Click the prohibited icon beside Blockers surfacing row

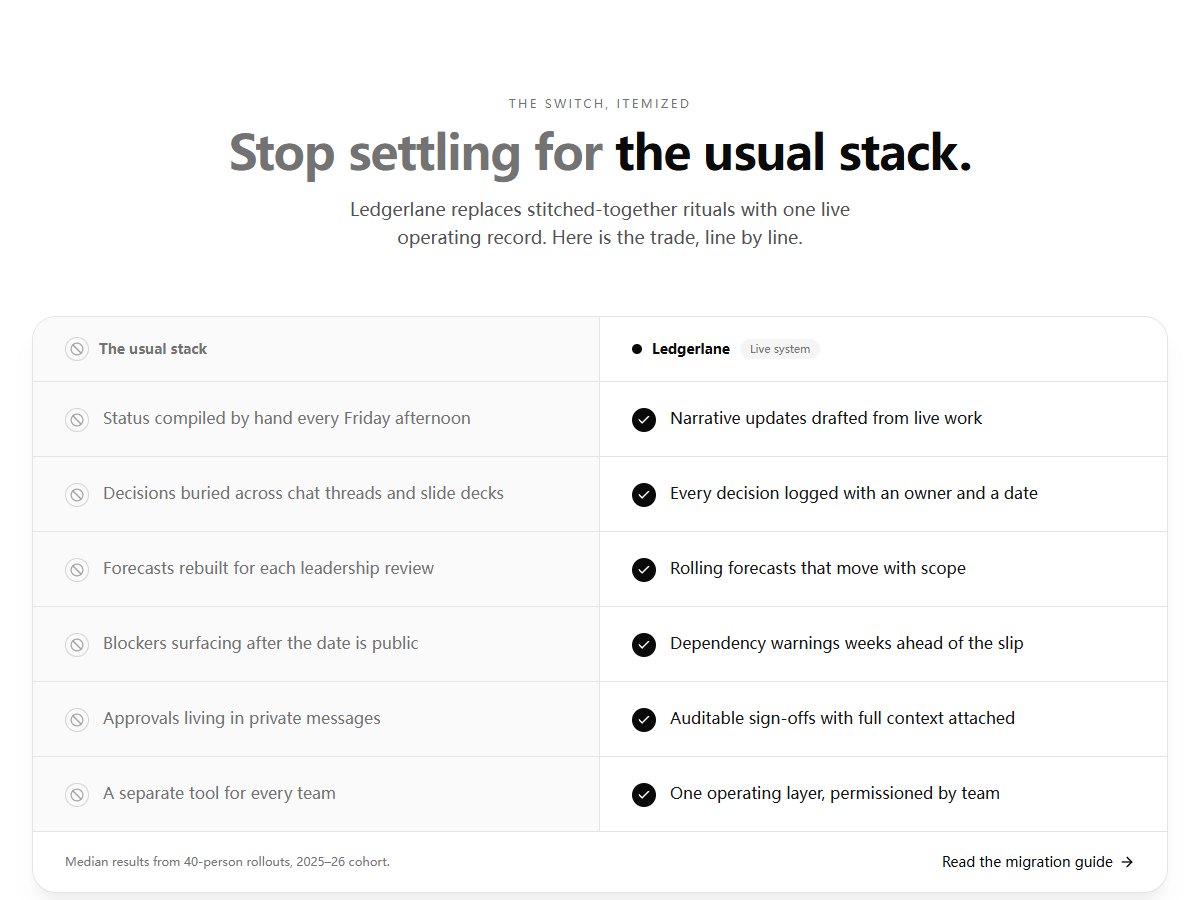click(77, 645)
